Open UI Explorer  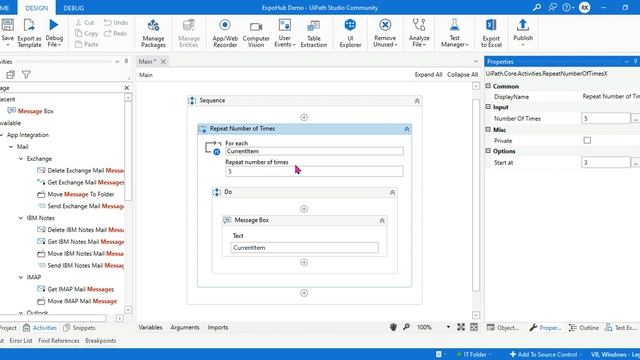350,33
